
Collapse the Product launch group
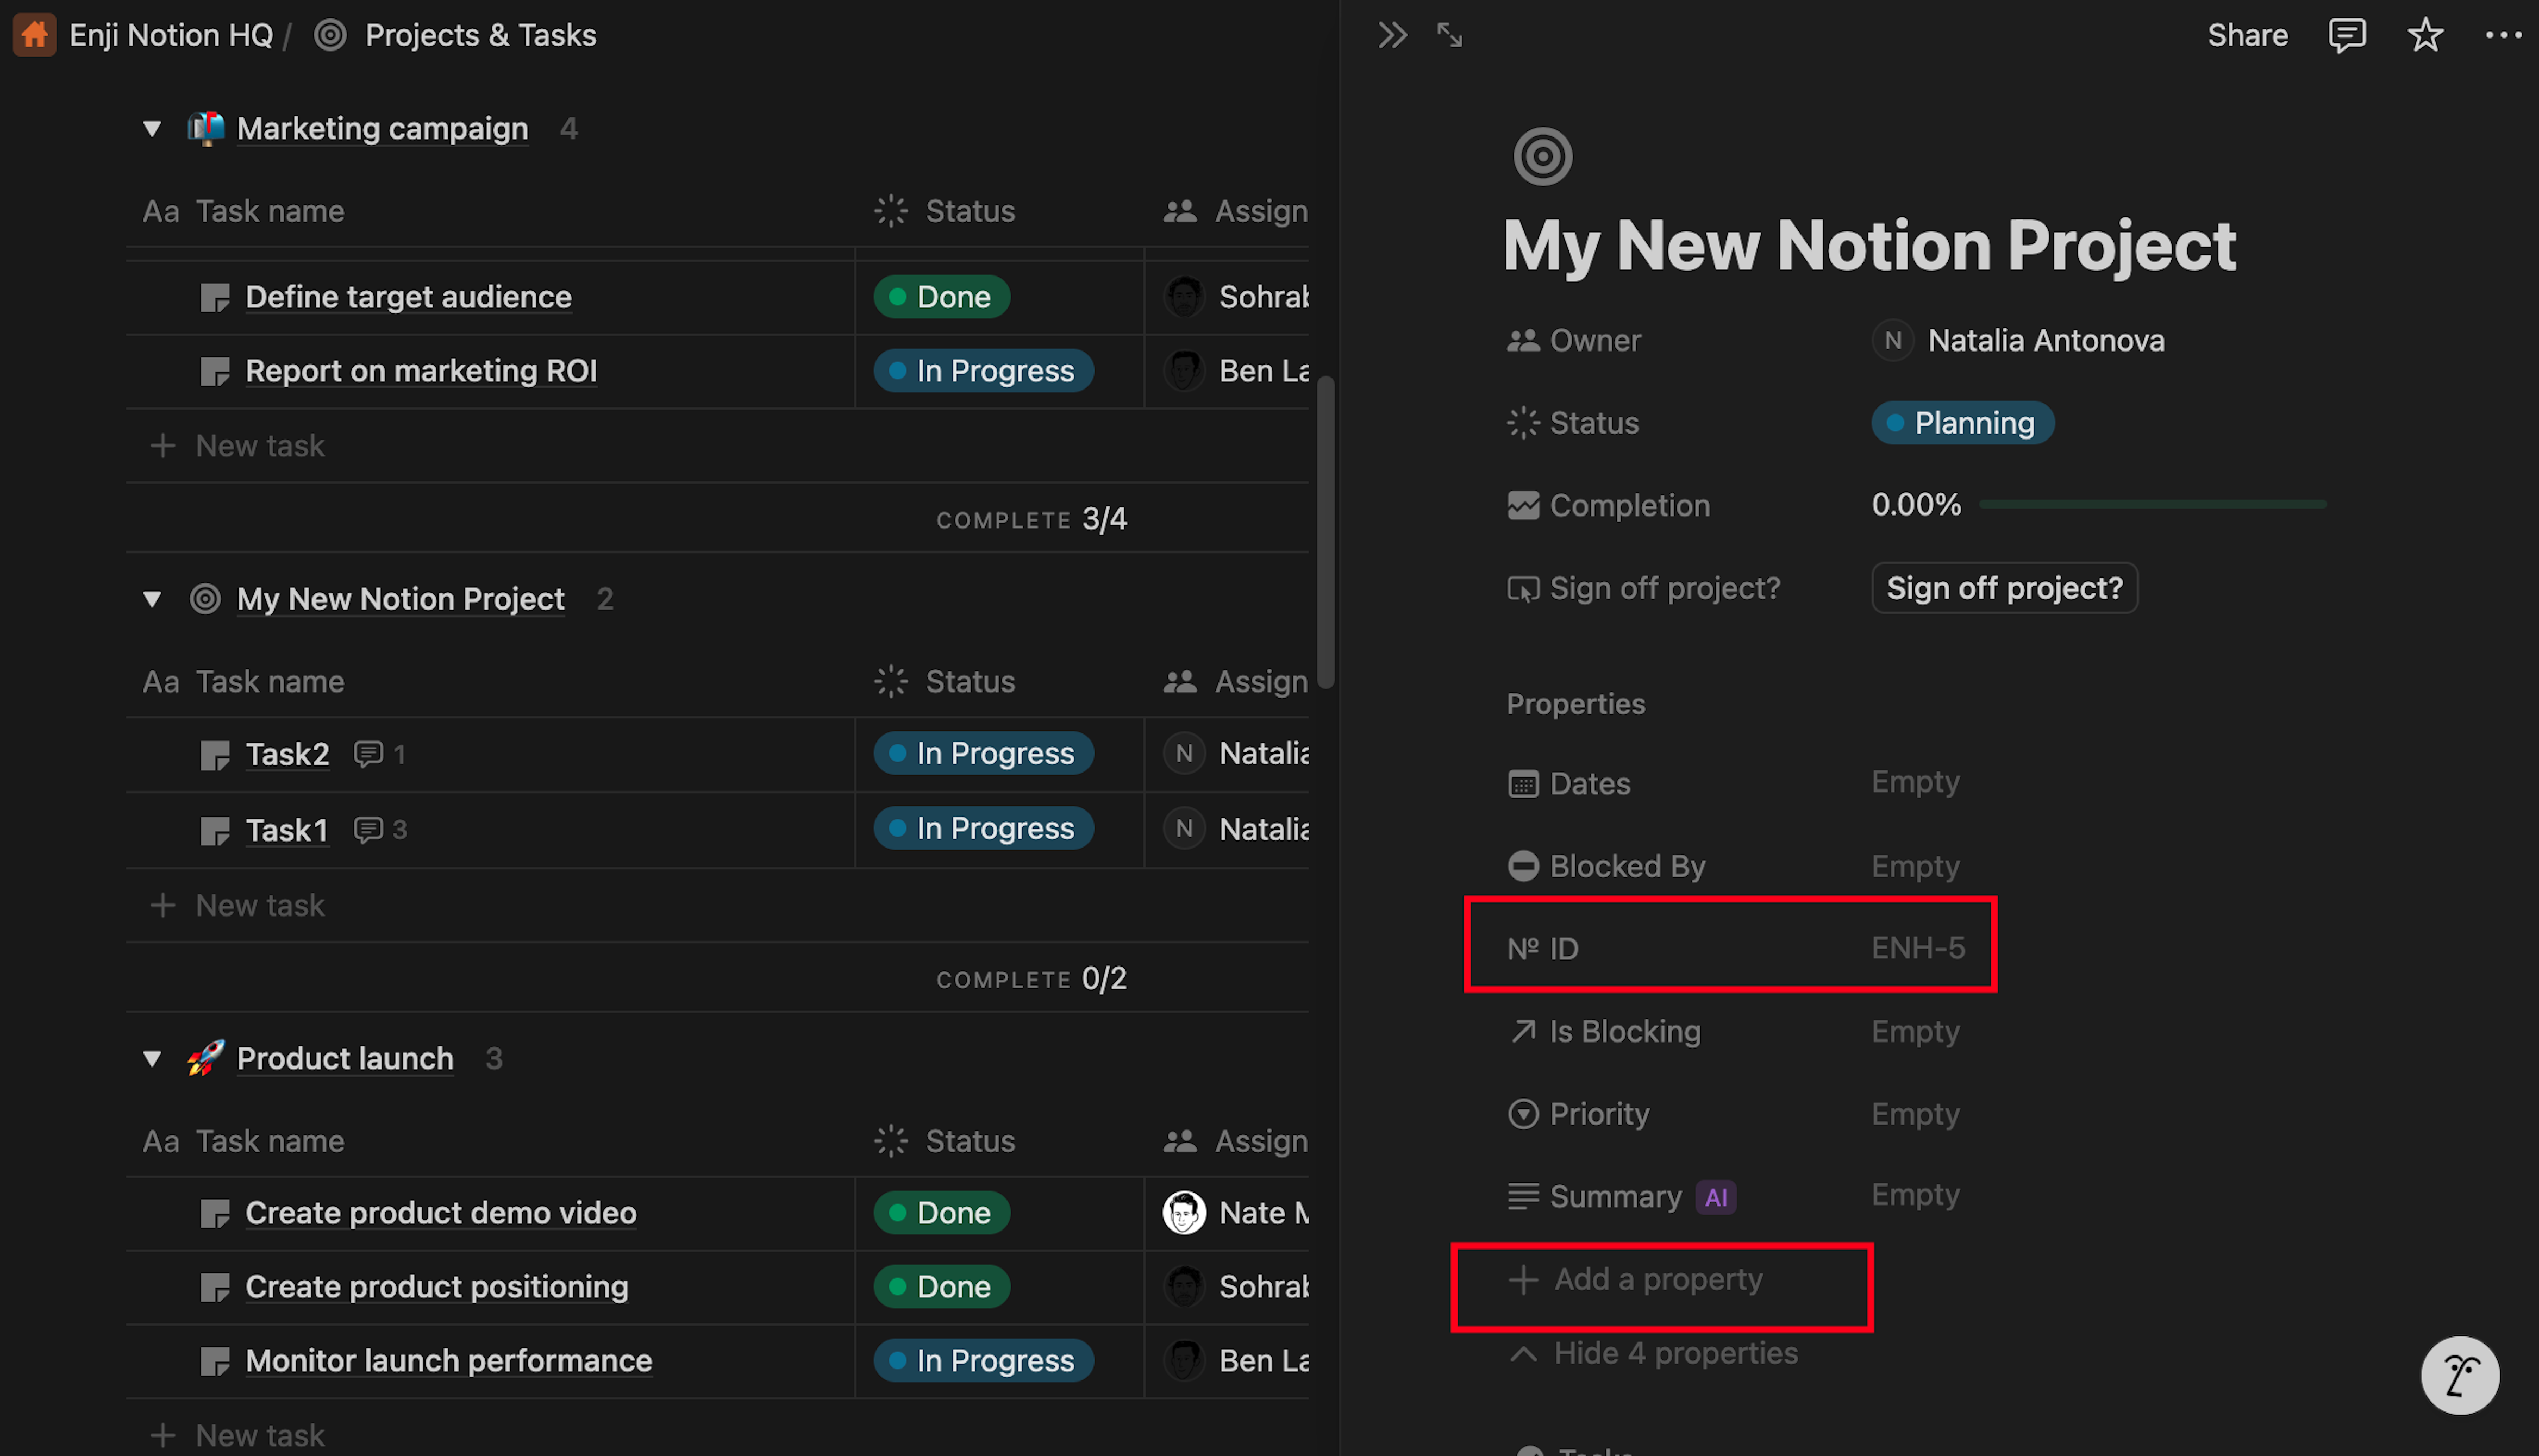(152, 1058)
